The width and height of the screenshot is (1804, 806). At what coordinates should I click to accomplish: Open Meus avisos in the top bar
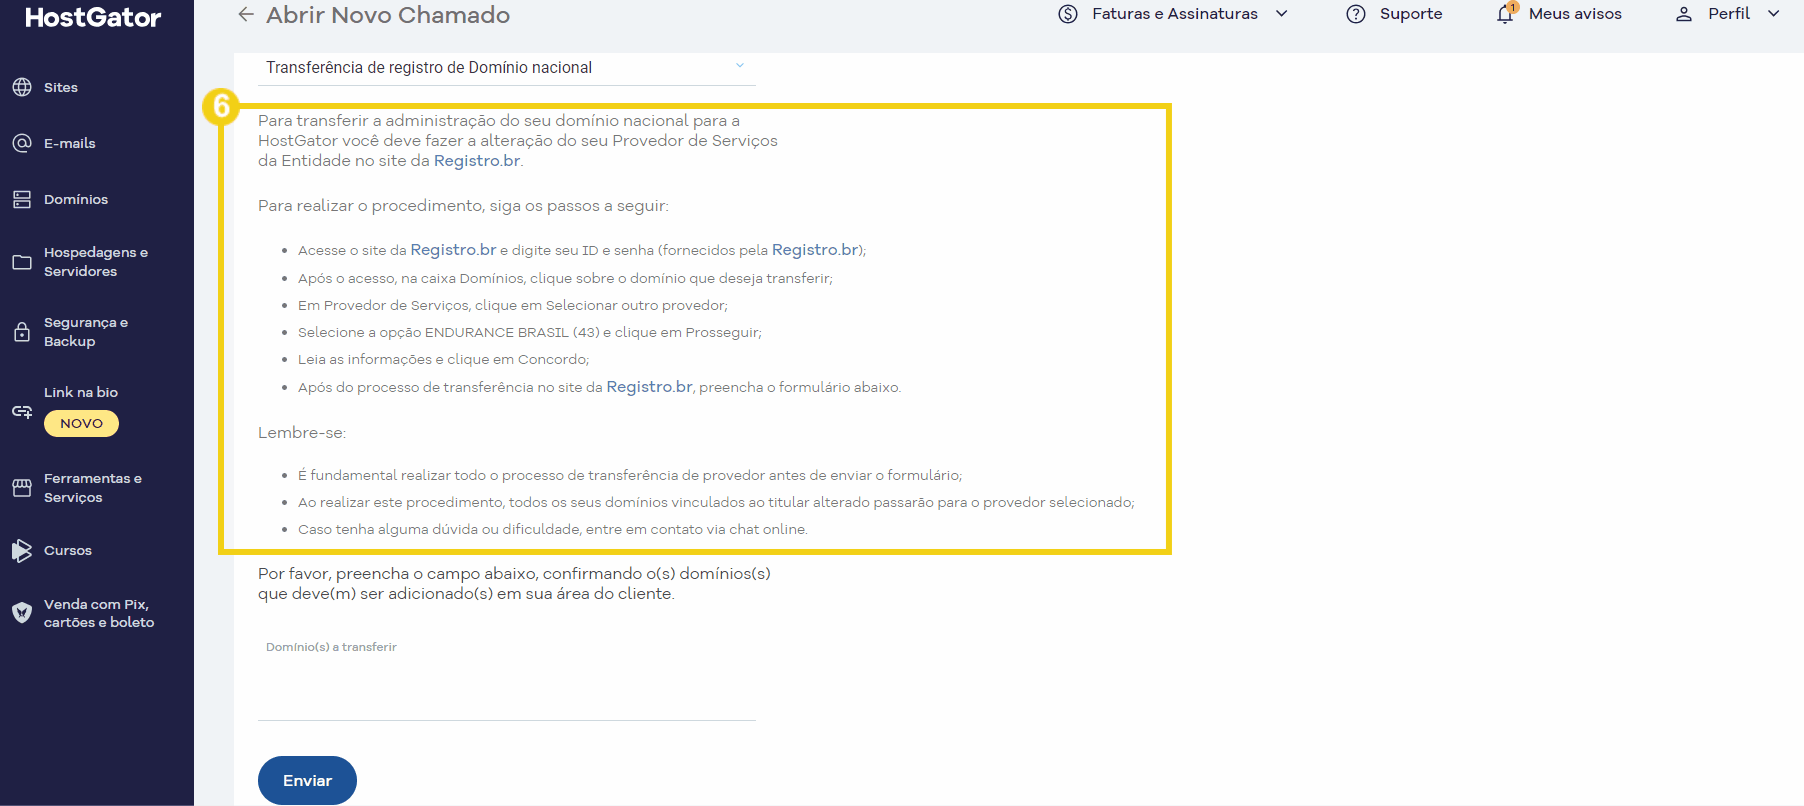(x=1575, y=14)
